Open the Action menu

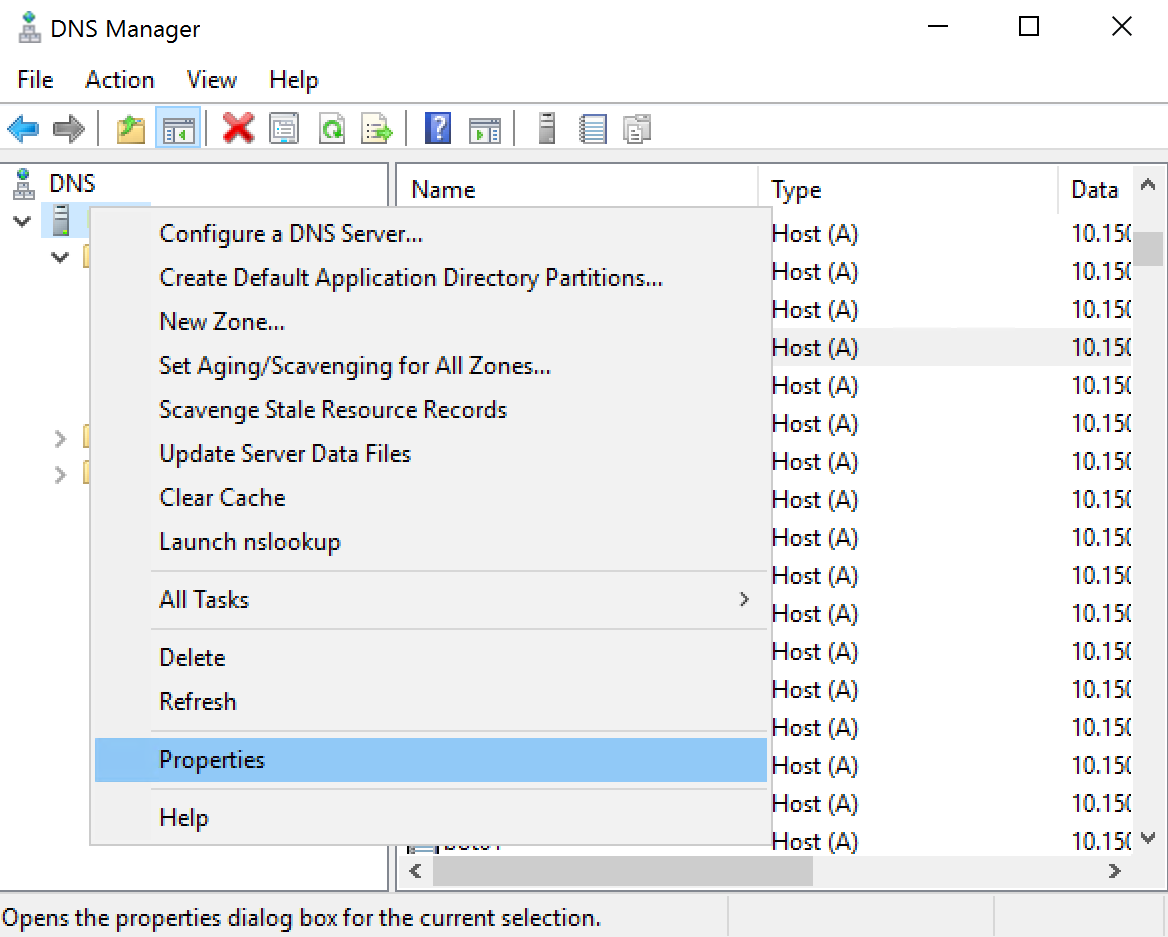[x=119, y=80]
